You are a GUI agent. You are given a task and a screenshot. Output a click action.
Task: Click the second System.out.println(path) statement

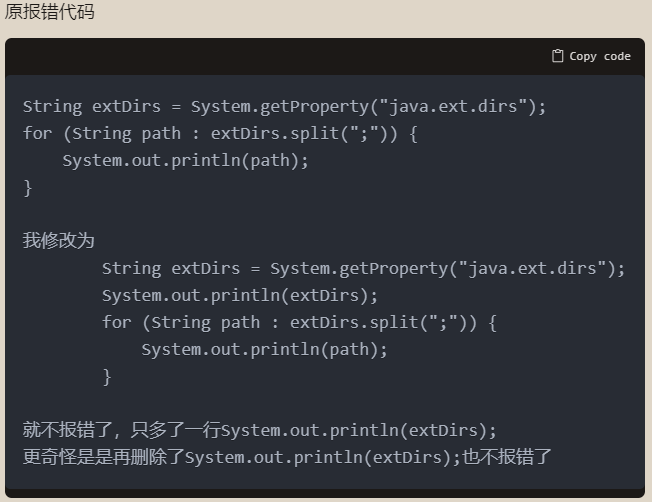click(264, 350)
